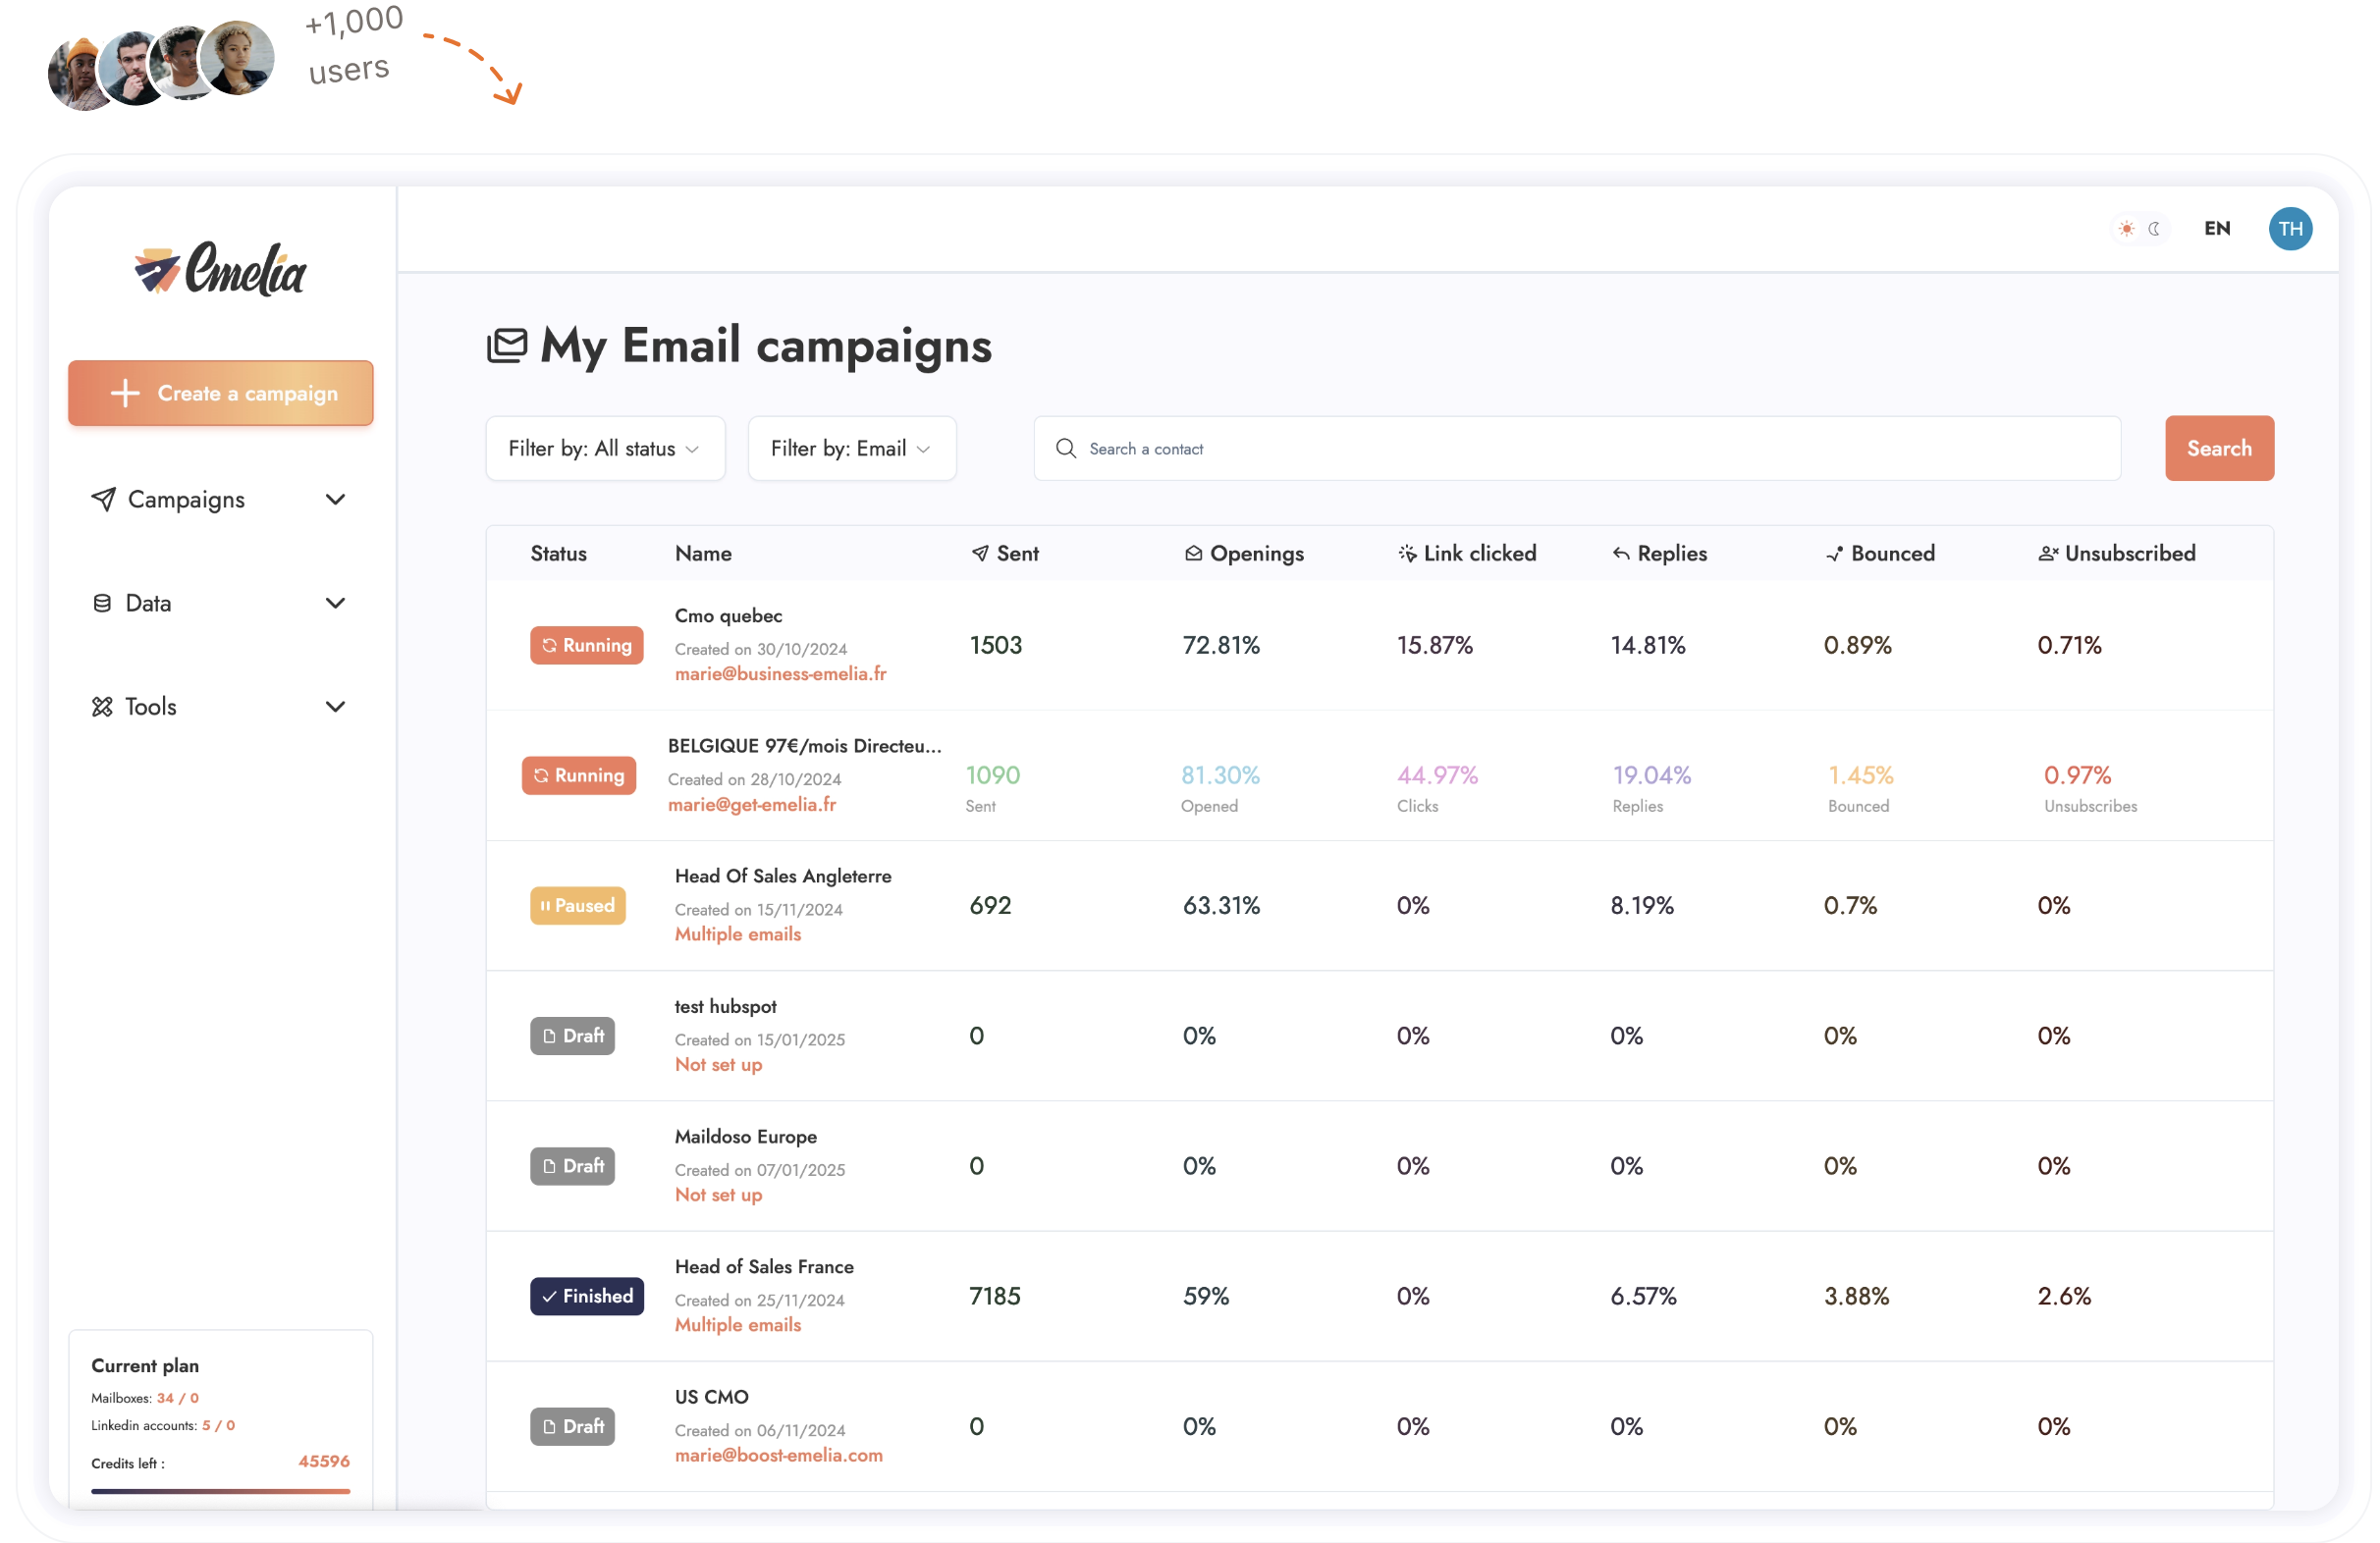
Task: Click the Openings column envelope icon
Action: (x=1193, y=554)
